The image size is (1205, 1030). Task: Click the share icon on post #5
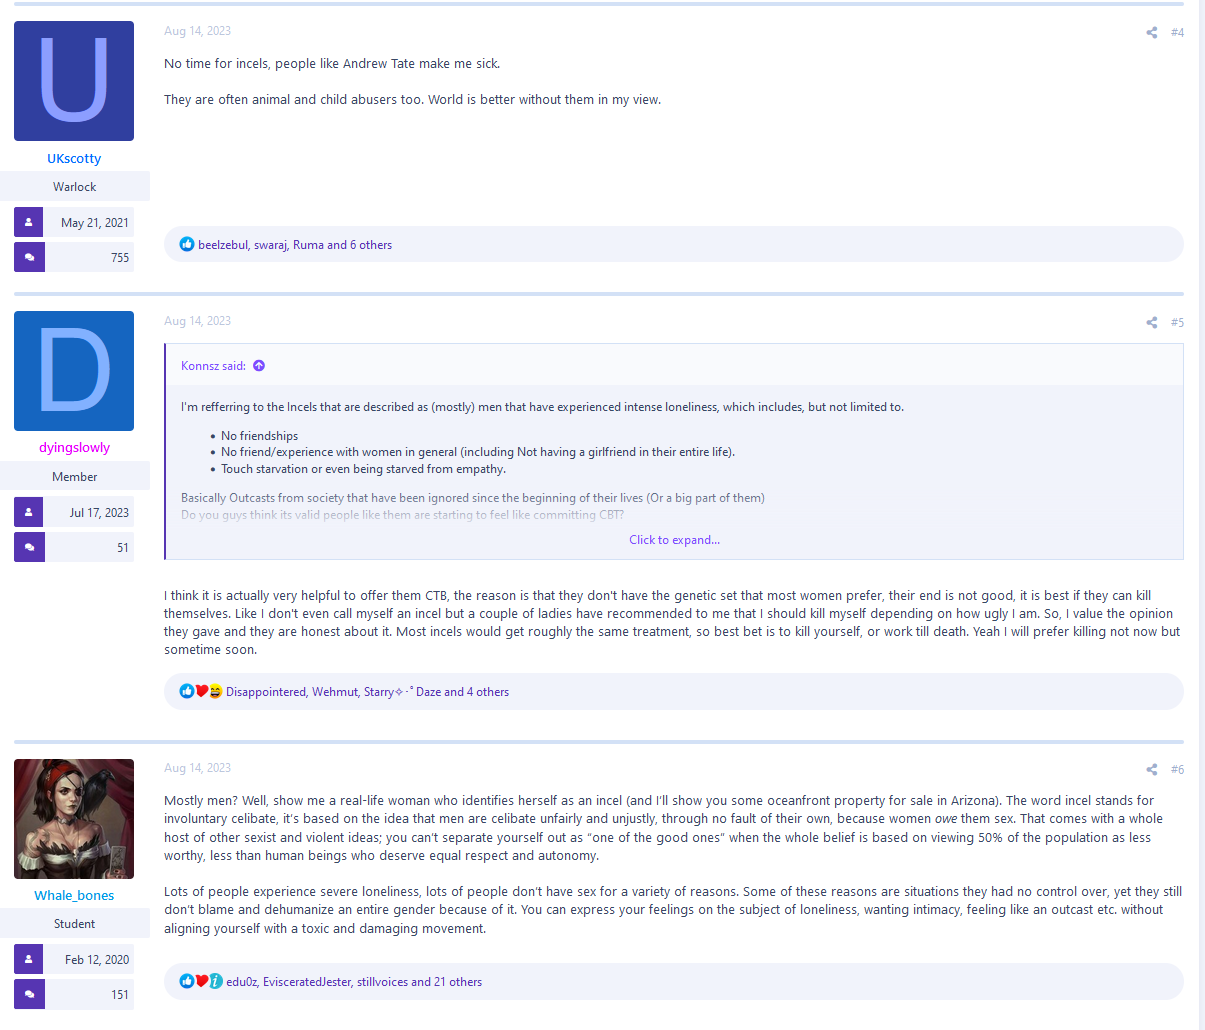pyautogui.click(x=1151, y=322)
